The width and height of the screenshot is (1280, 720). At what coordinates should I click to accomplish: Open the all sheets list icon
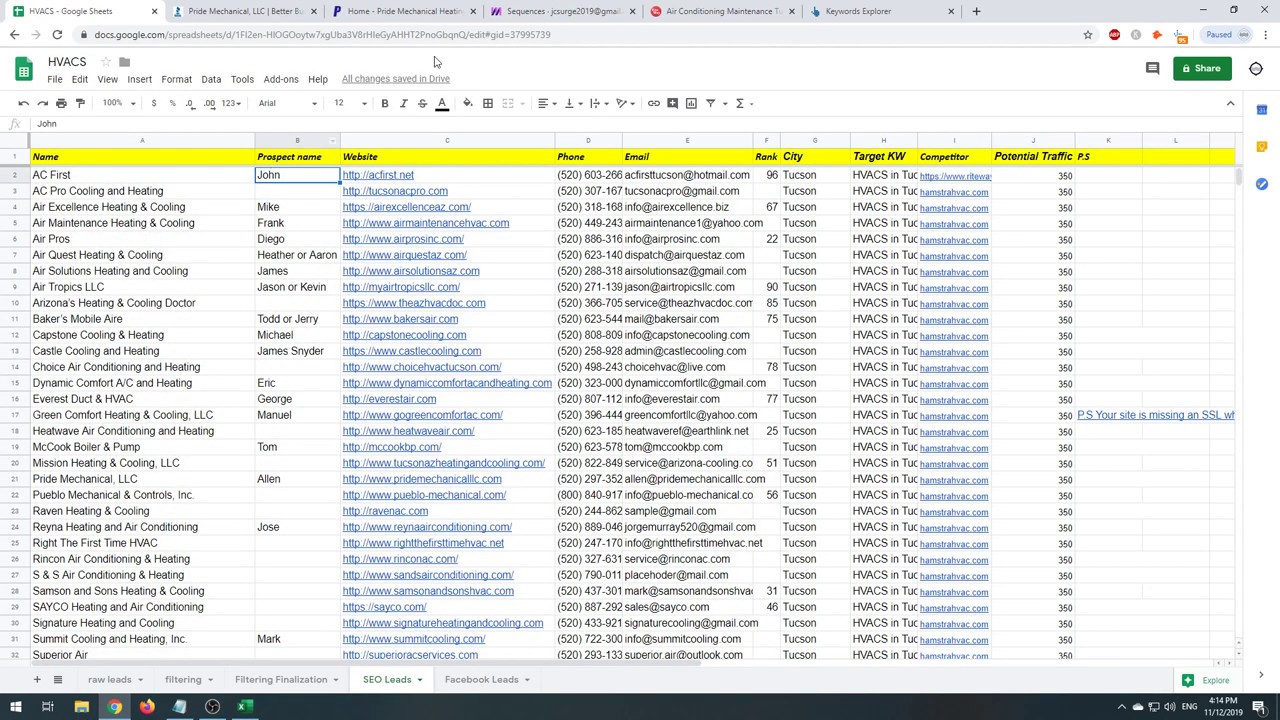(x=58, y=680)
